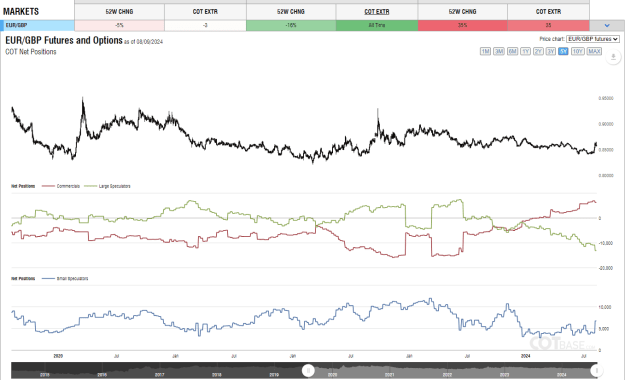Click the MARKETS heading
Image resolution: width=625 pixels, height=380 pixels.
coord(21,12)
